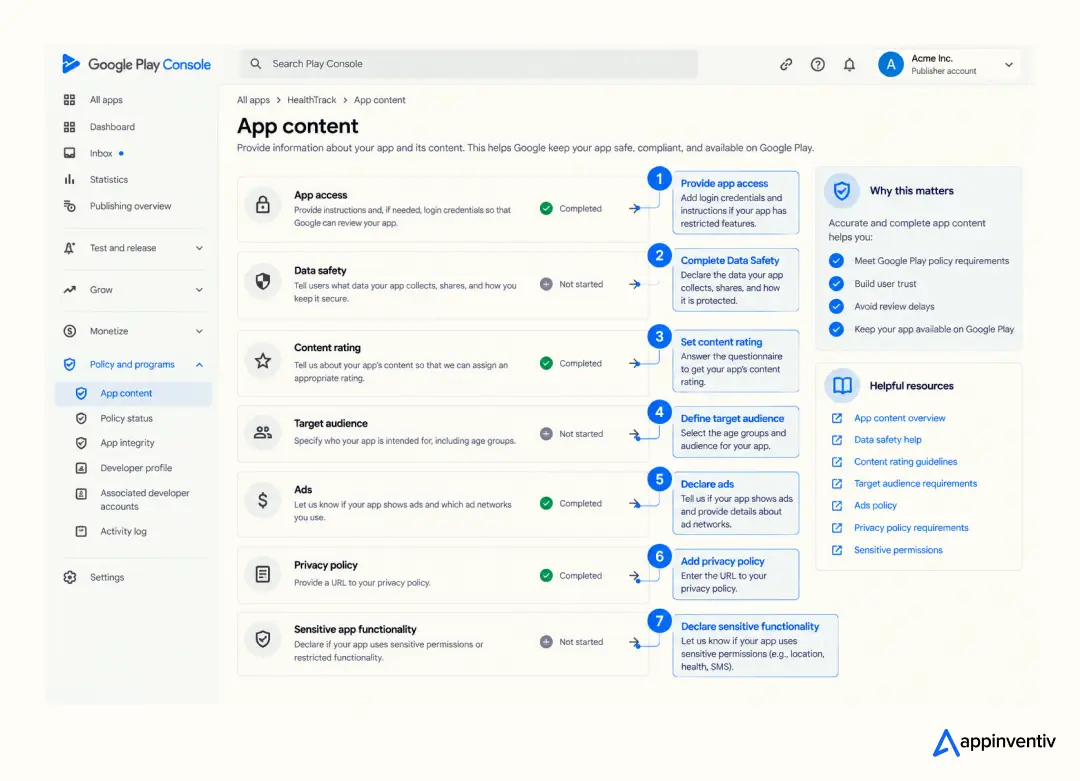This screenshot has width=1080, height=781.
Task: Open Data safety help link
Action: 888,439
